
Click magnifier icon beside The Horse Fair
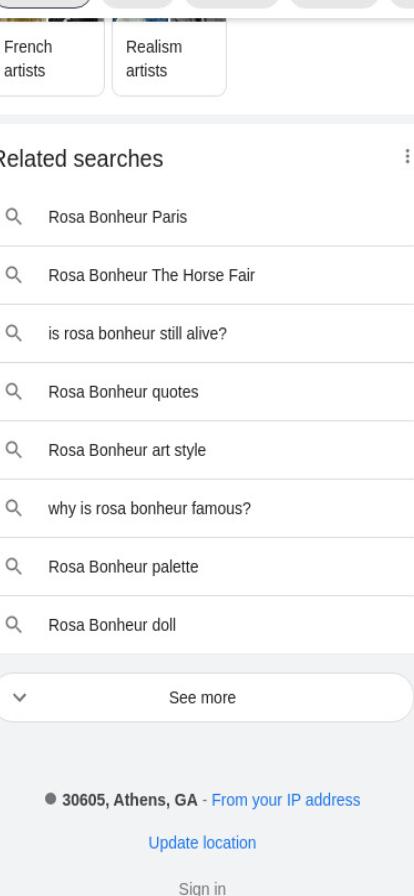point(14,275)
